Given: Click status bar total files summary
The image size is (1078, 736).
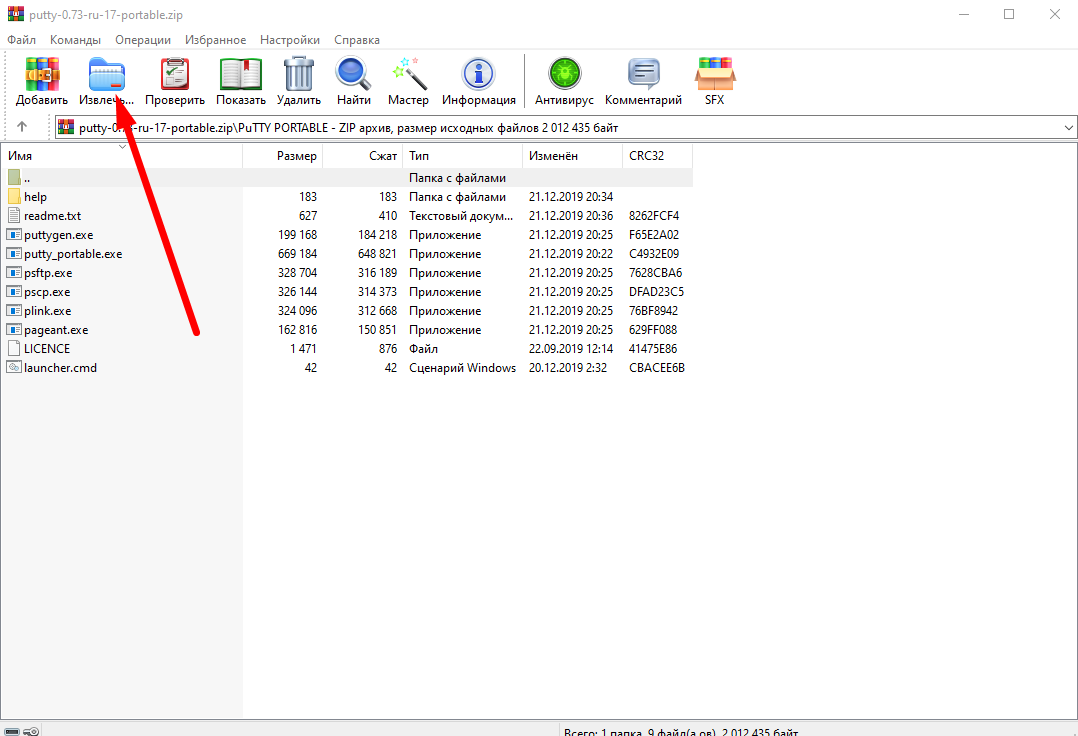Looking at the screenshot, I should pos(681,731).
